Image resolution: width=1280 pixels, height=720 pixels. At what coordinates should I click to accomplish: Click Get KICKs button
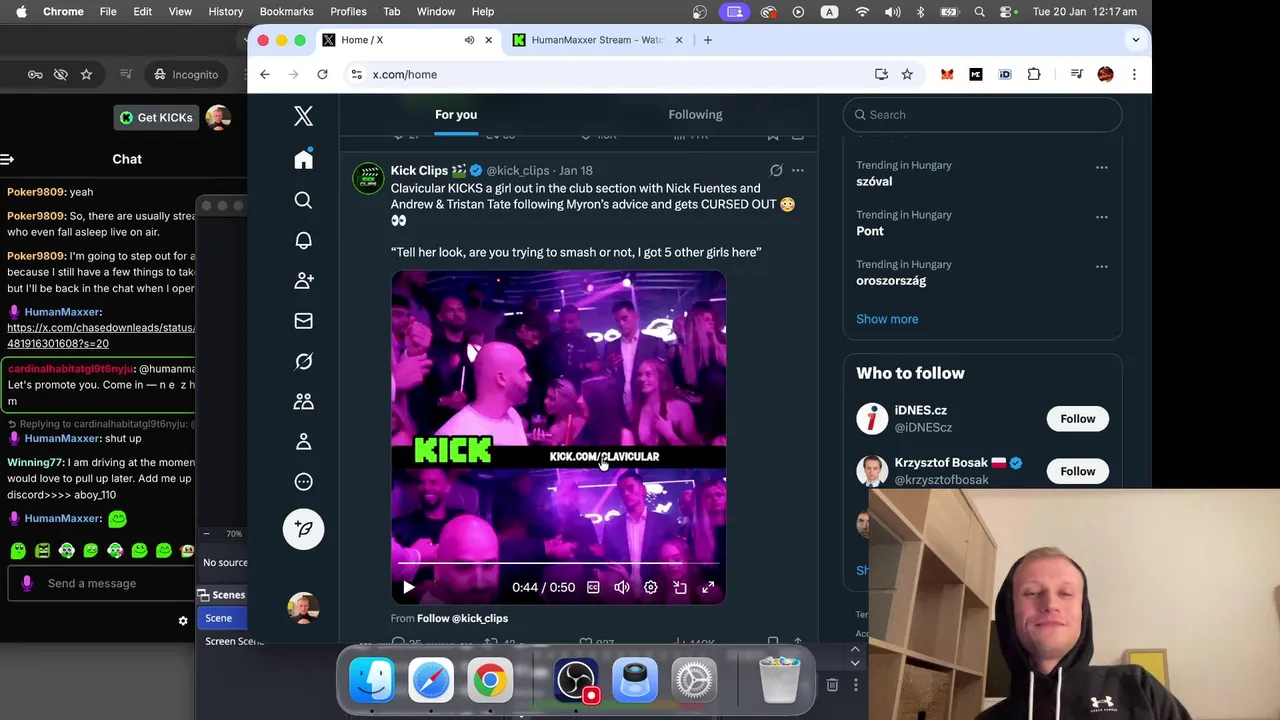click(x=156, y=118)
